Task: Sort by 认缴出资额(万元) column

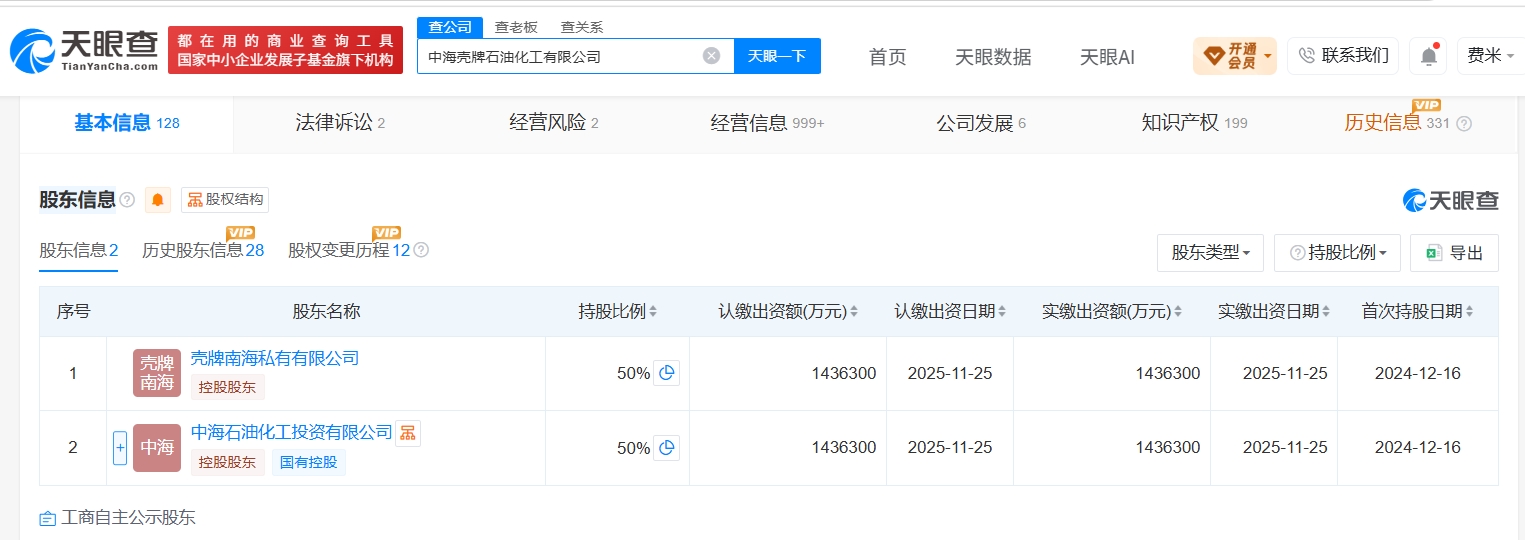Action: click(x=854, y=312)
